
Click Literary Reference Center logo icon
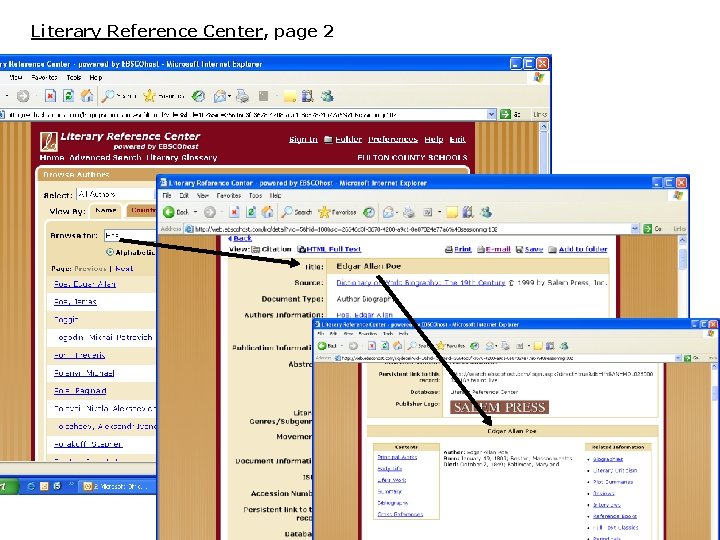pos(49,141)
